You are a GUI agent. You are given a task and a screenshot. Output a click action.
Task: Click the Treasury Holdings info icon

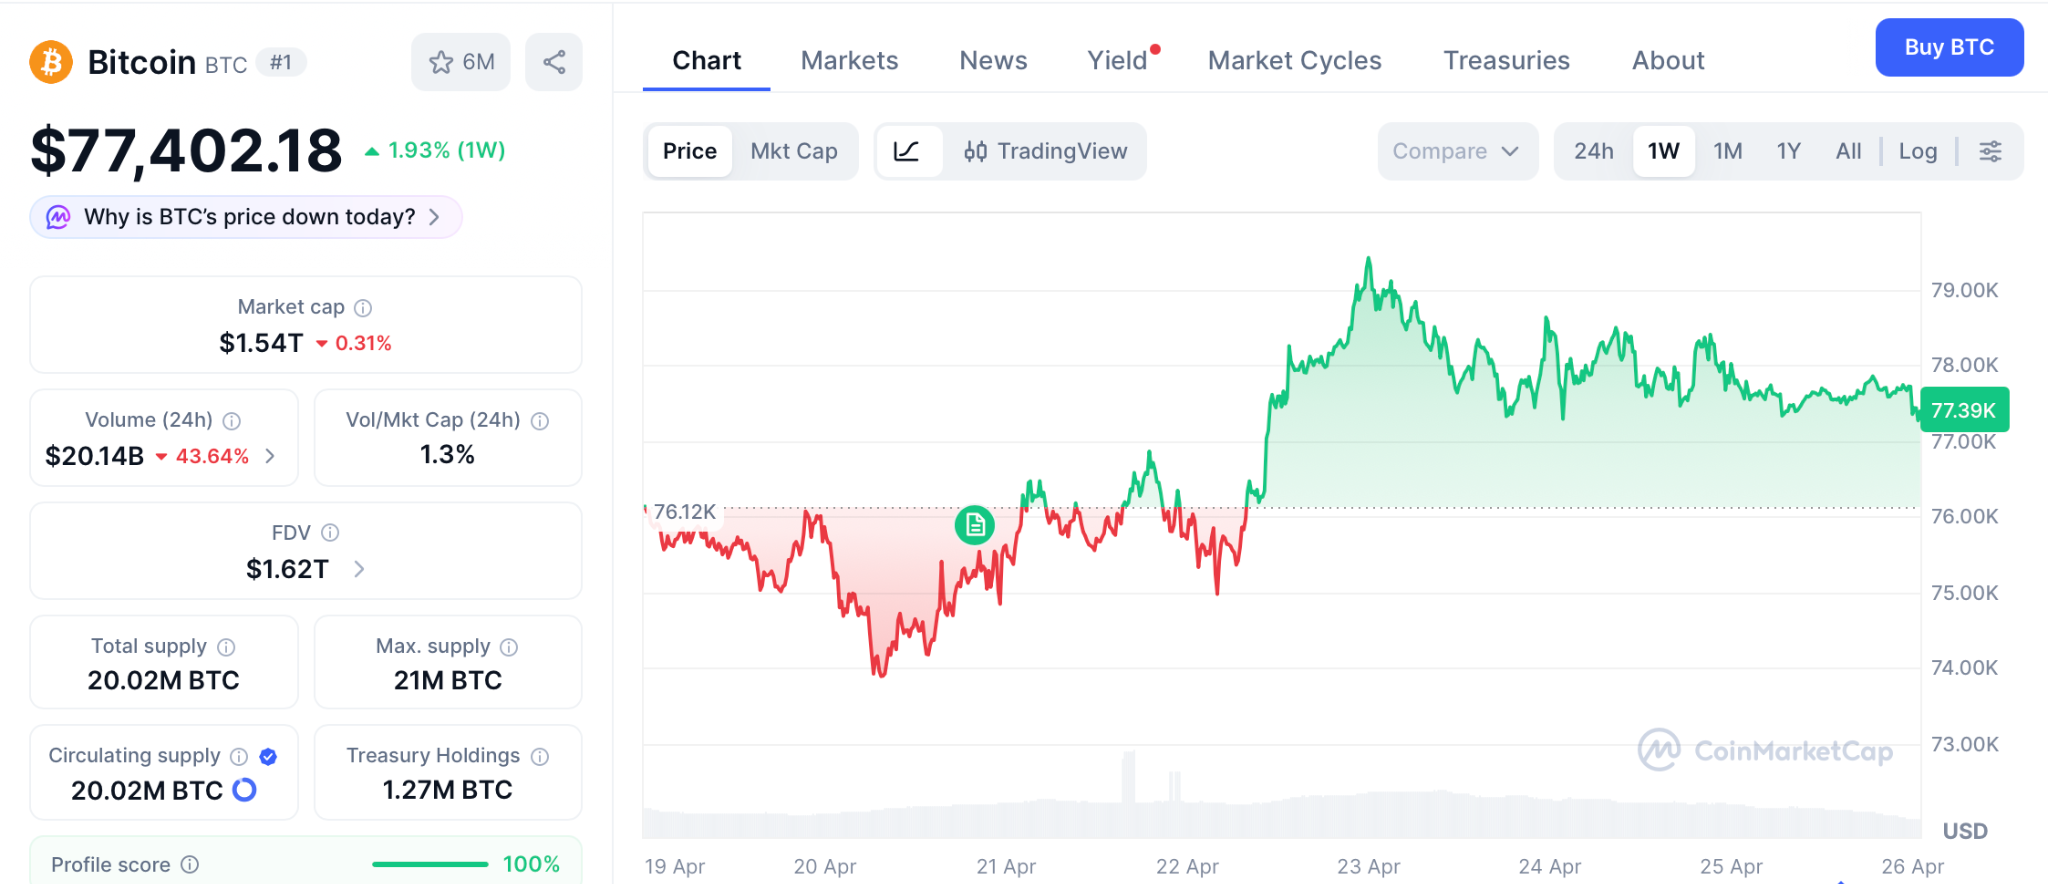[540, 756]
